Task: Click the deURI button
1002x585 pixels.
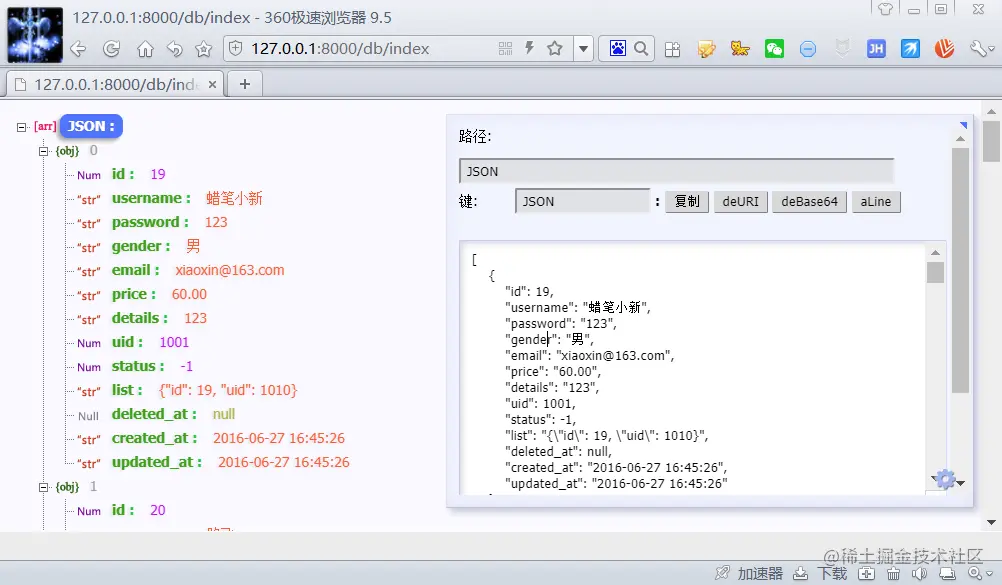Action: coord(741,201)
